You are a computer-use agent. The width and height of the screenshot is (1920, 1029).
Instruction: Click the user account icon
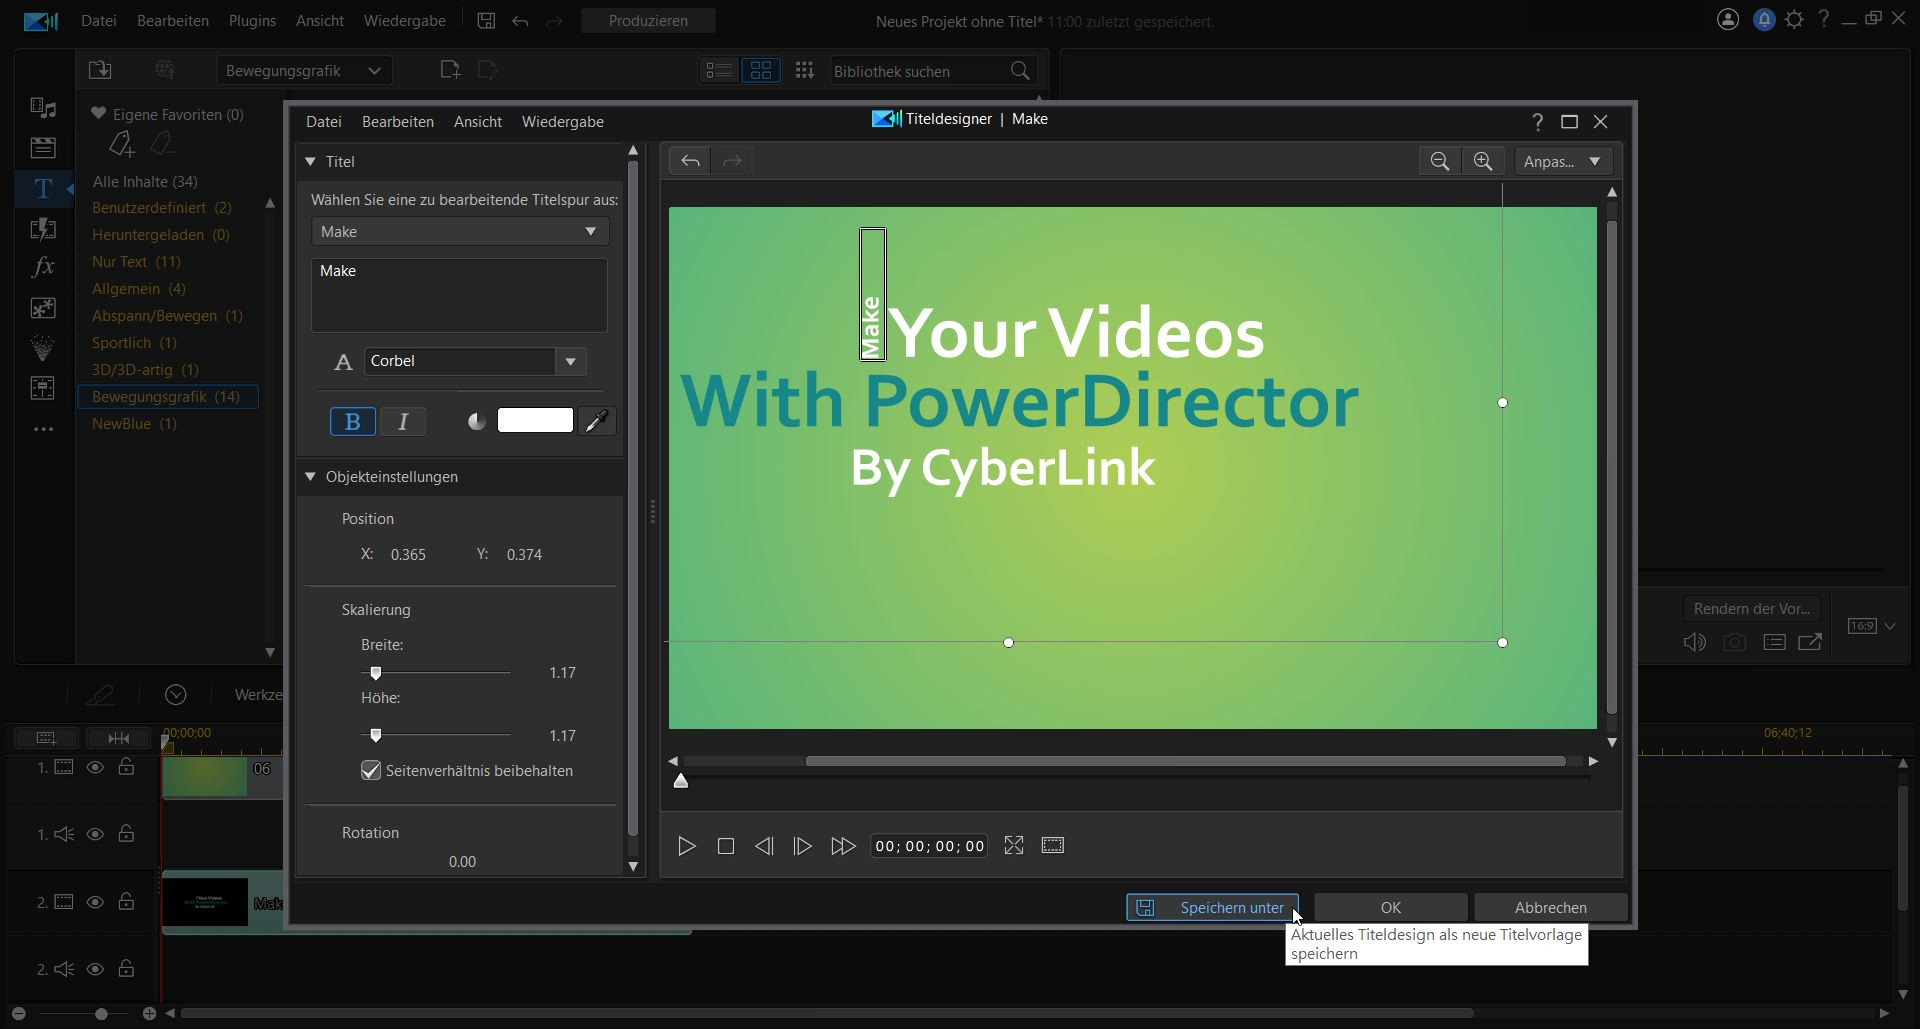point(1728,19)
